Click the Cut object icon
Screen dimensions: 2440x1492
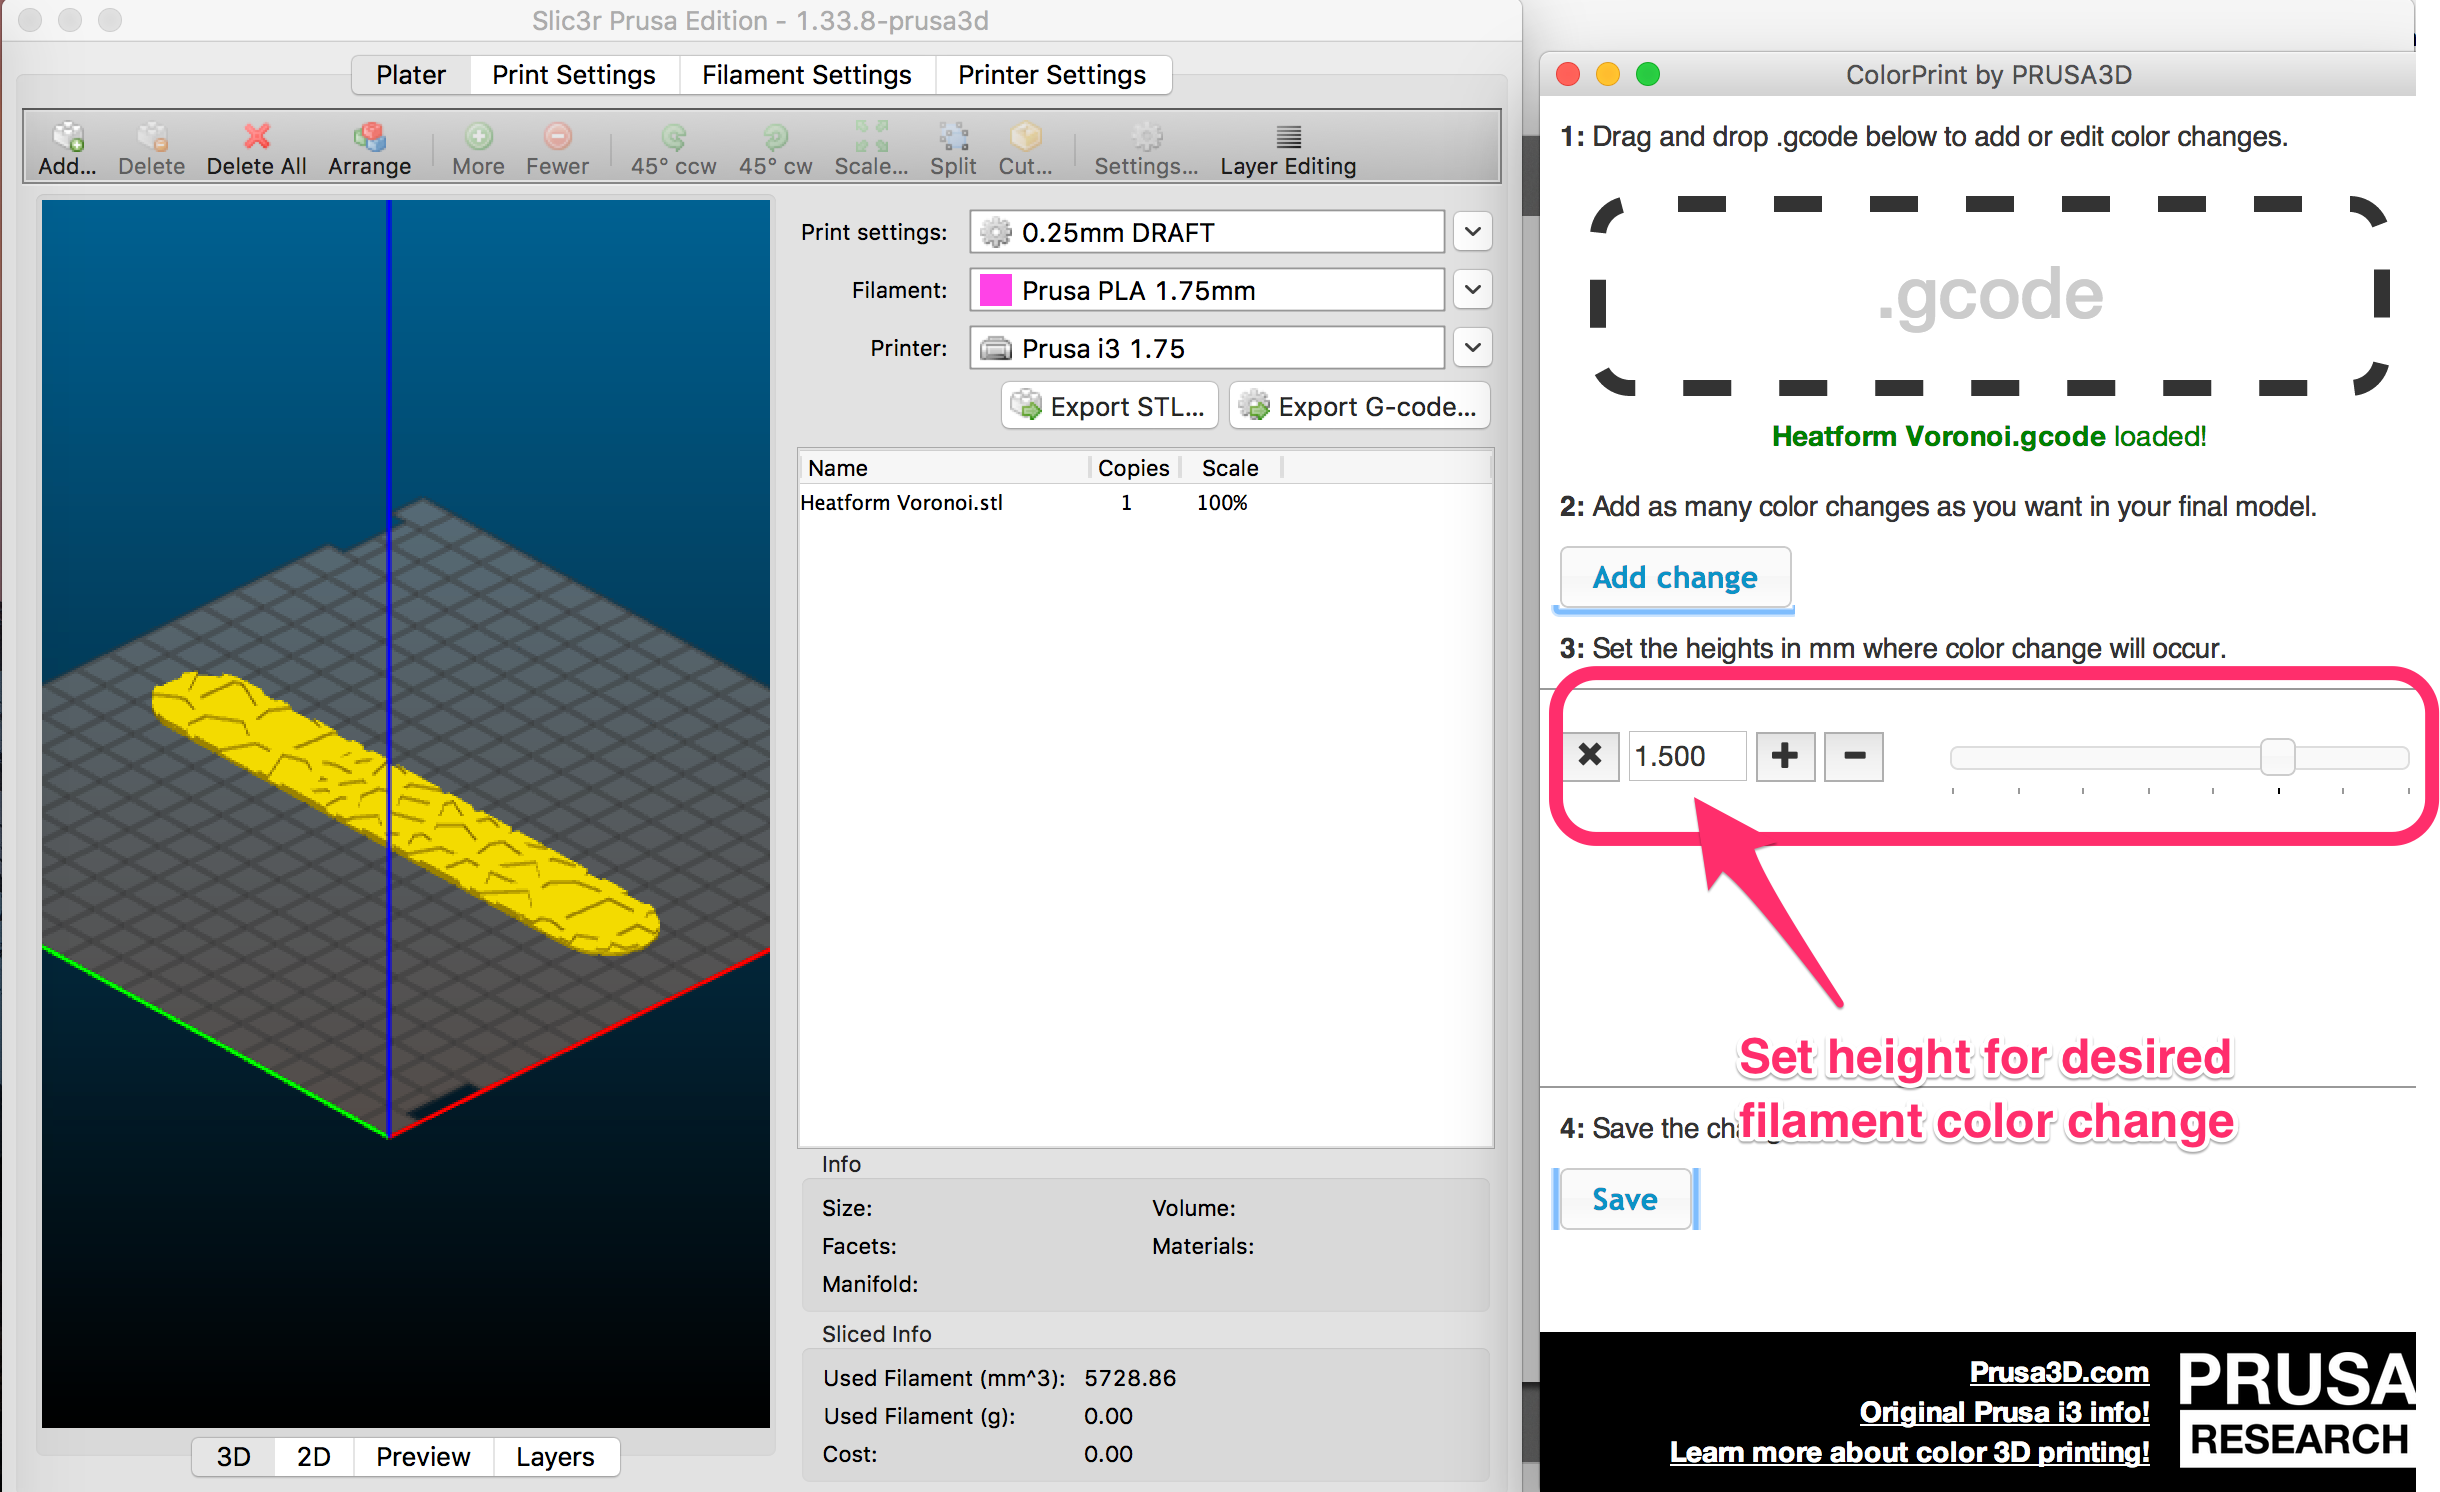1026,137
